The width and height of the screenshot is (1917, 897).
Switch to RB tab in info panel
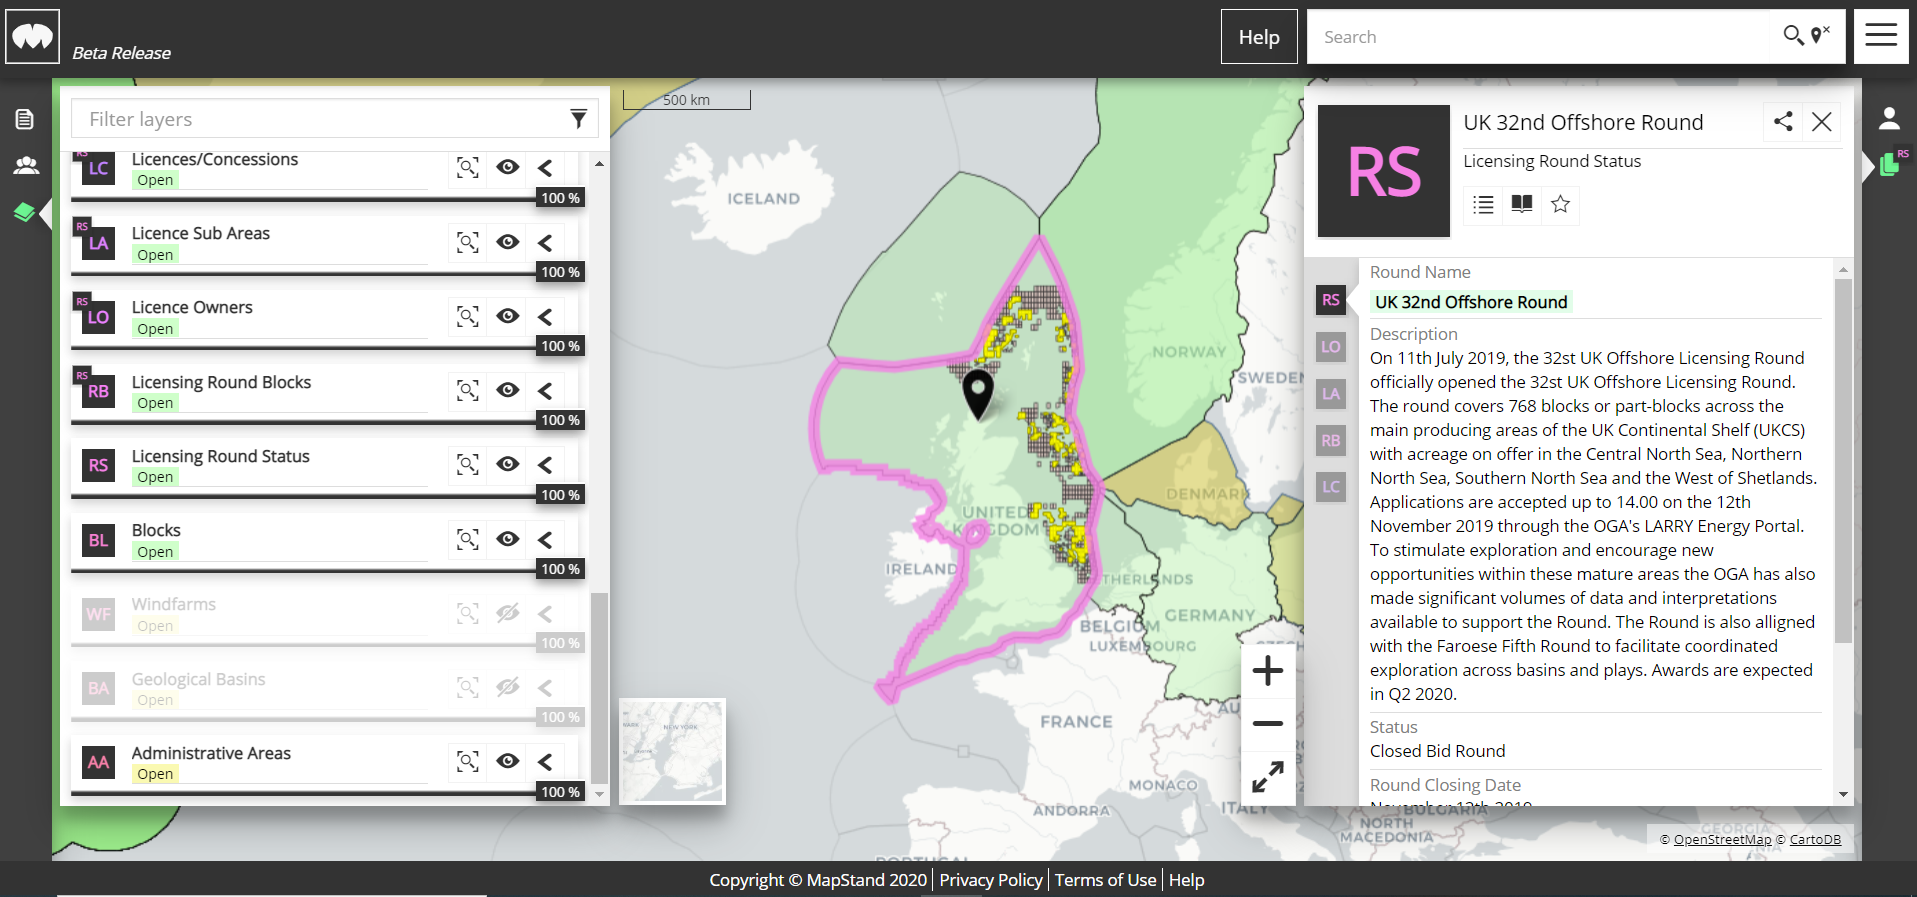(1331, 440)
